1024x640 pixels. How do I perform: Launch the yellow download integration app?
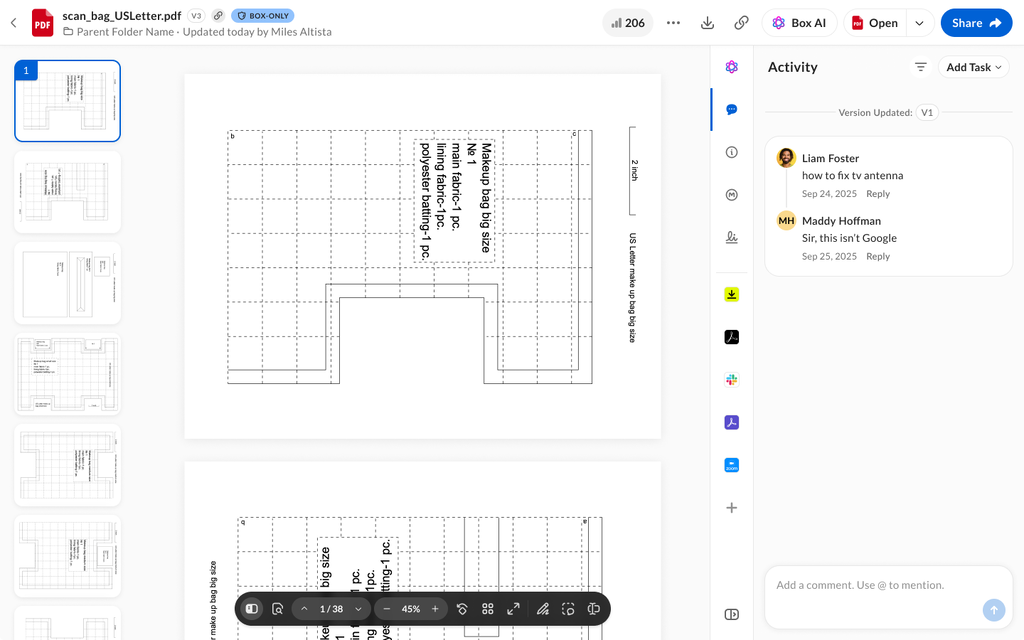[x=731, y=295]
